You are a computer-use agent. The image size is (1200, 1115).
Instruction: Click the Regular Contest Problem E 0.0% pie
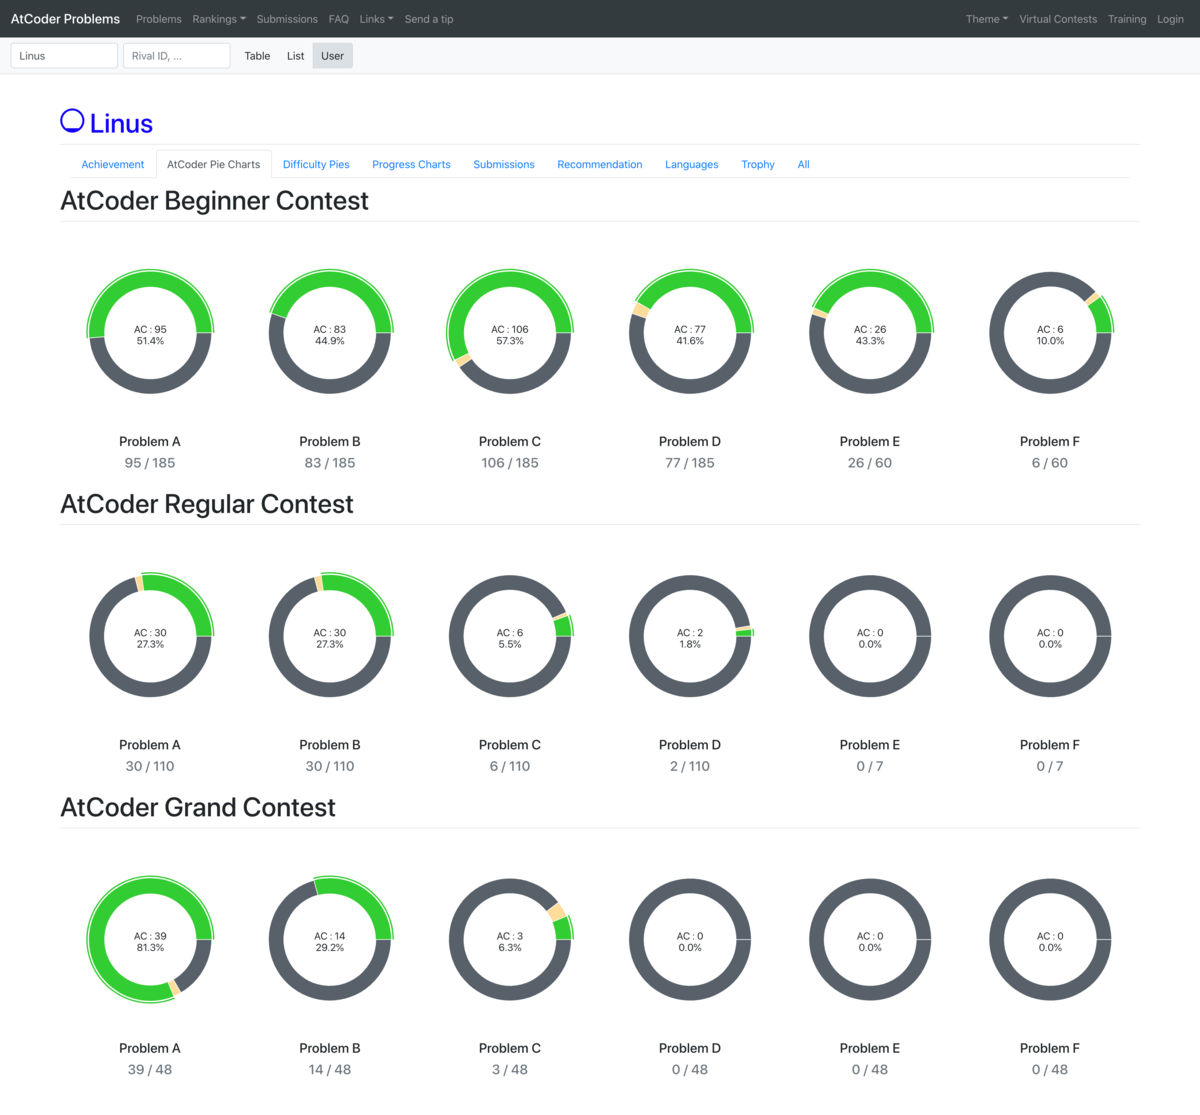(x=870, y=636)
